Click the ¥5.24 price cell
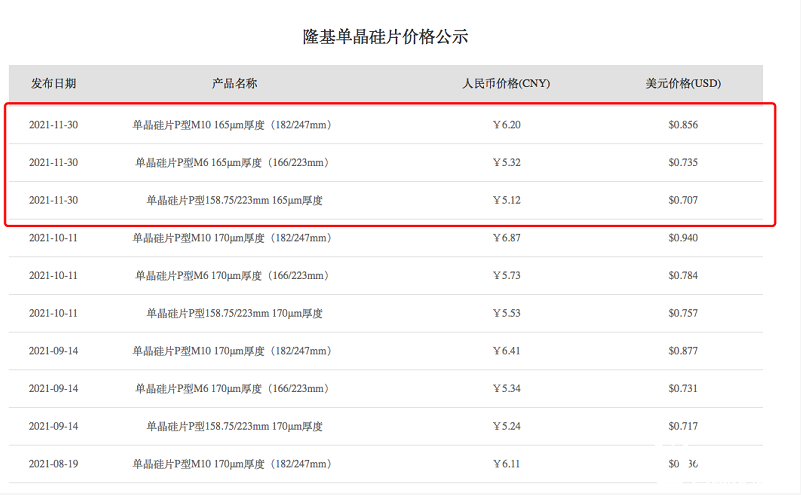The height and width of the screenshot is (495, 801). pos(507,427)
